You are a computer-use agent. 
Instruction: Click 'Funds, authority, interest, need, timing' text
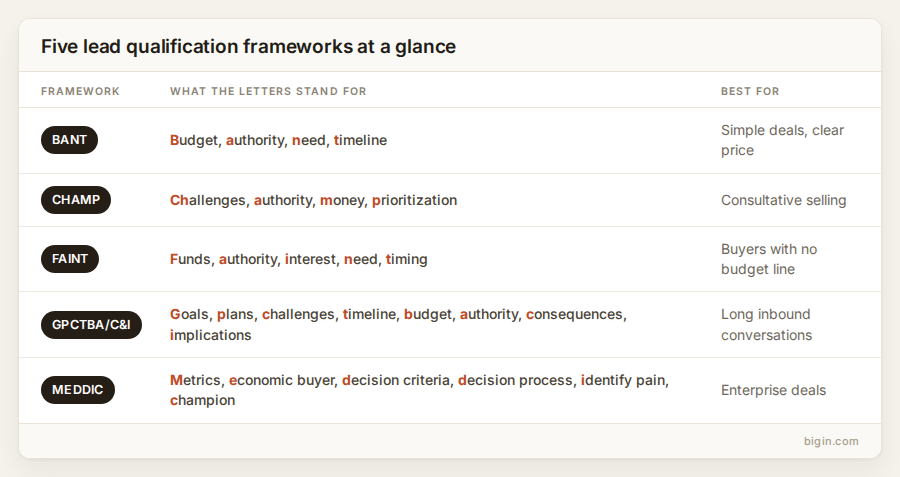tap(298, 259)
